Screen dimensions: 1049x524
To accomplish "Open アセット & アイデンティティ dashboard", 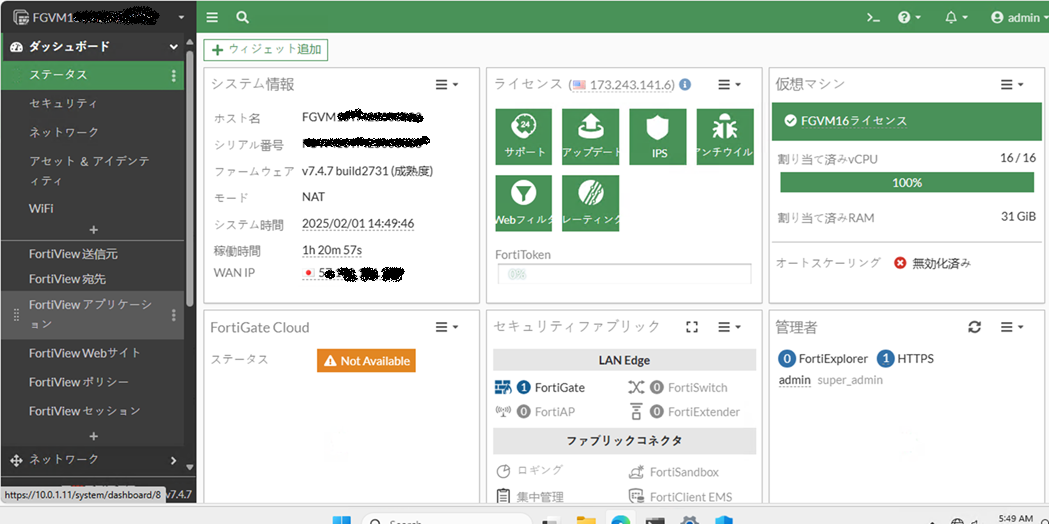I will (89, 171).
